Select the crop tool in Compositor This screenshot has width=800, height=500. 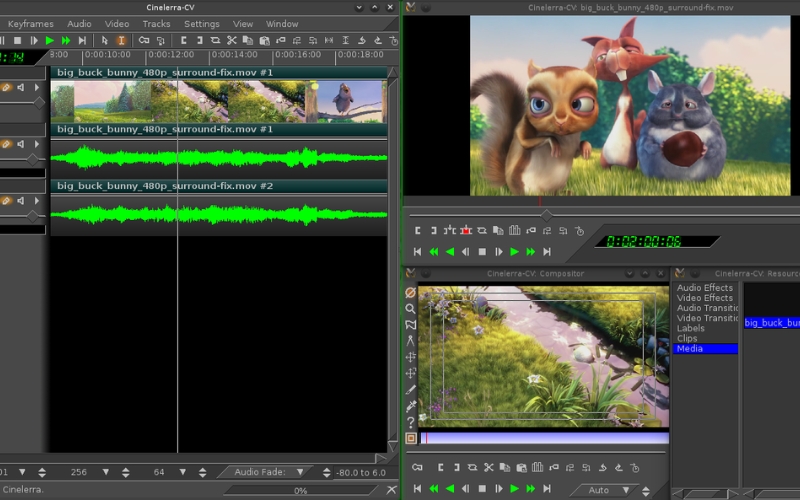pos(410,390)
